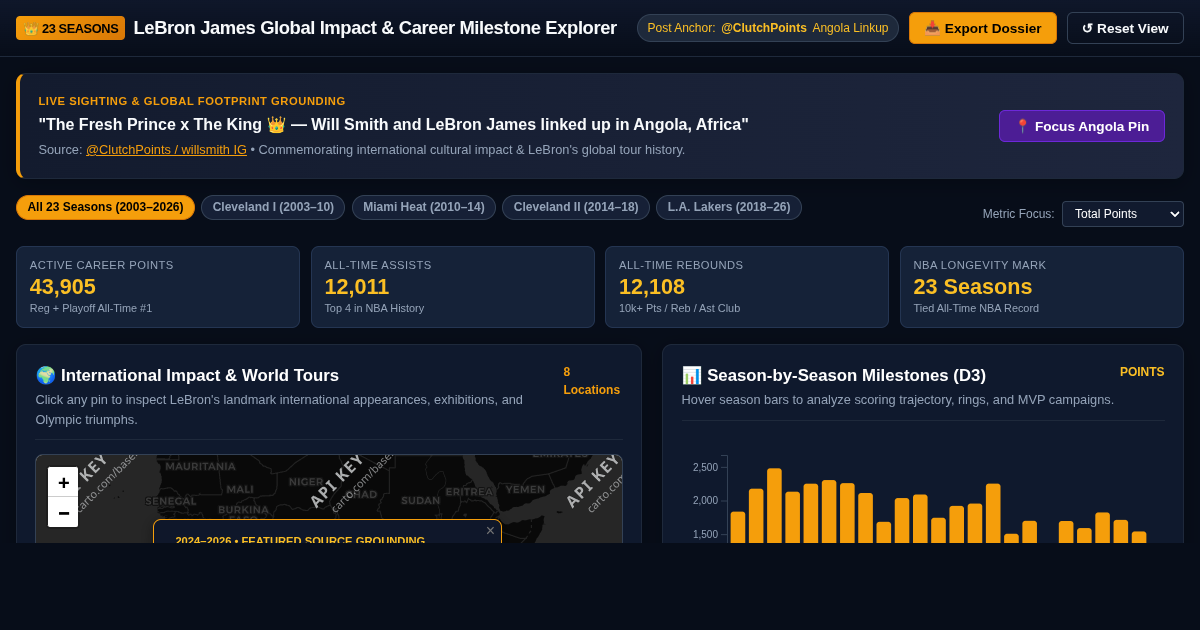Screen dimensions: 1200x630
Task: Click the tallest third season bar in chart
Action: 774,505
